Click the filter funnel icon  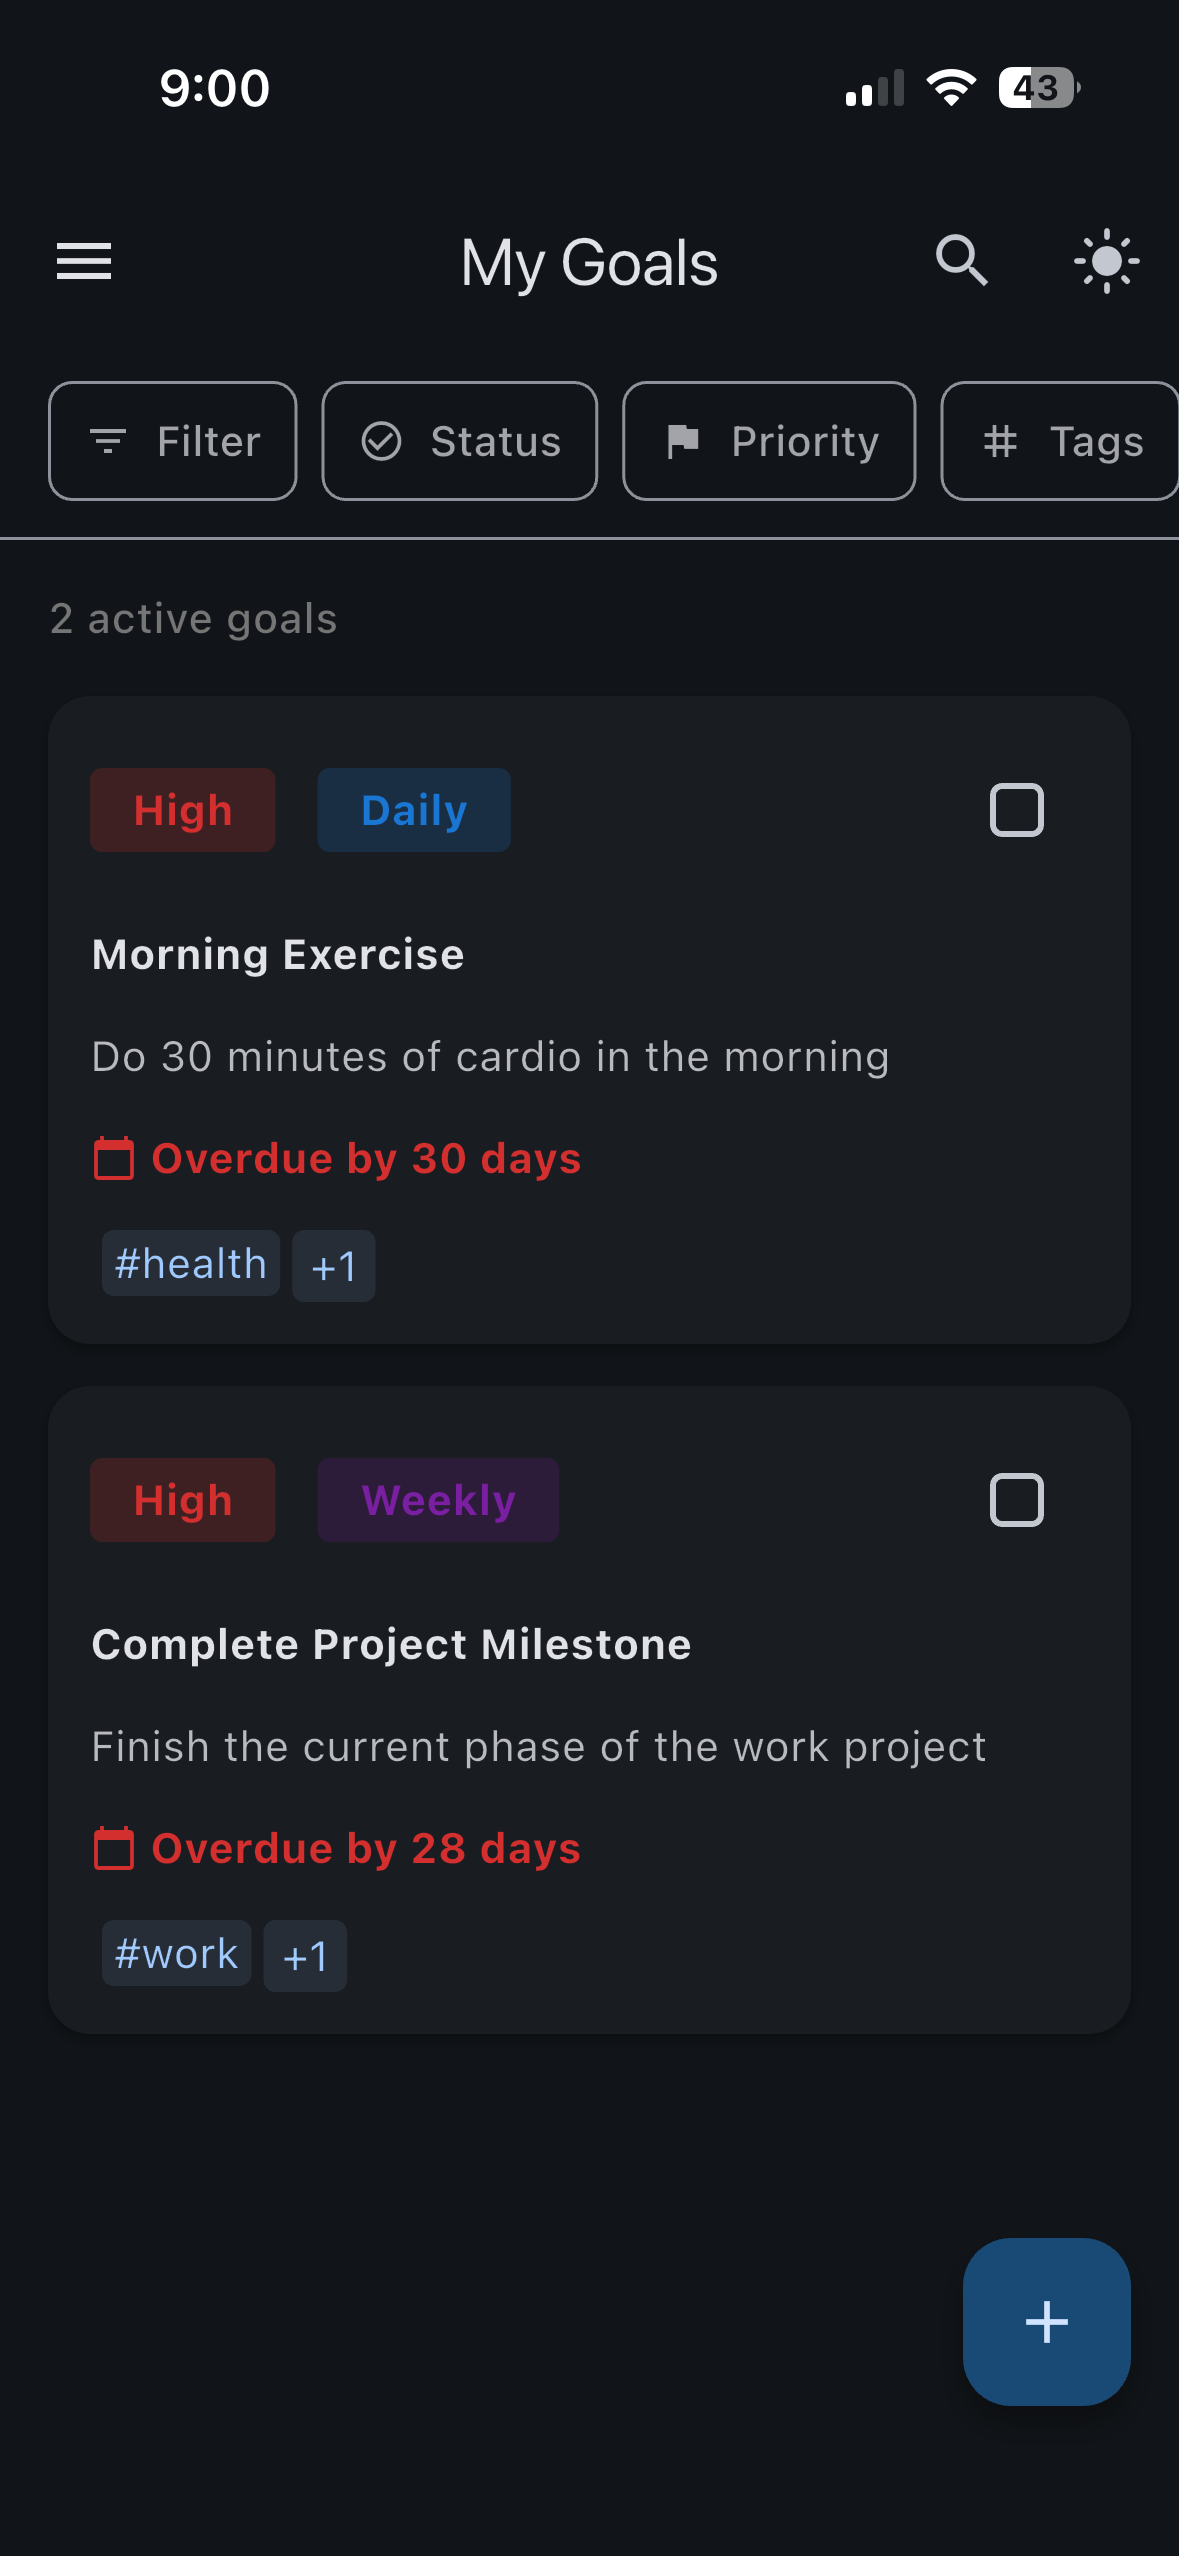(110, 441)
